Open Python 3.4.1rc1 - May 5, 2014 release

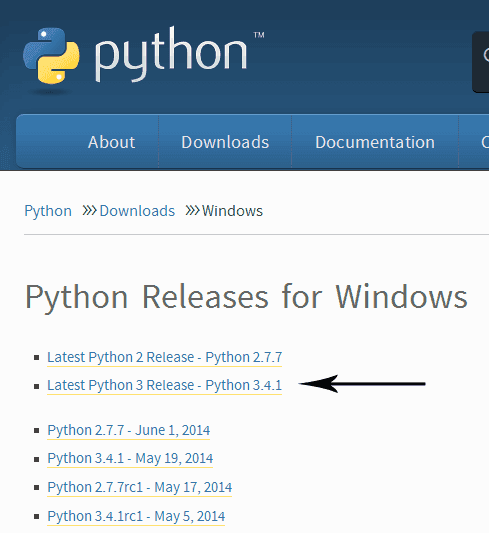tap(136, 516)
